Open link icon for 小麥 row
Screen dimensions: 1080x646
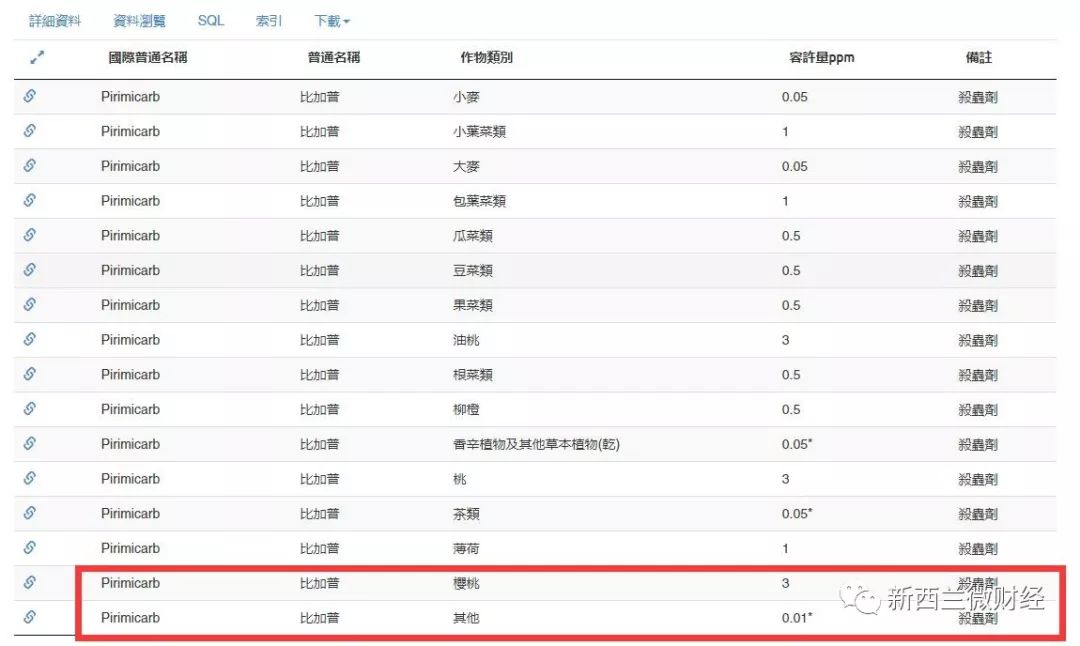30,96
